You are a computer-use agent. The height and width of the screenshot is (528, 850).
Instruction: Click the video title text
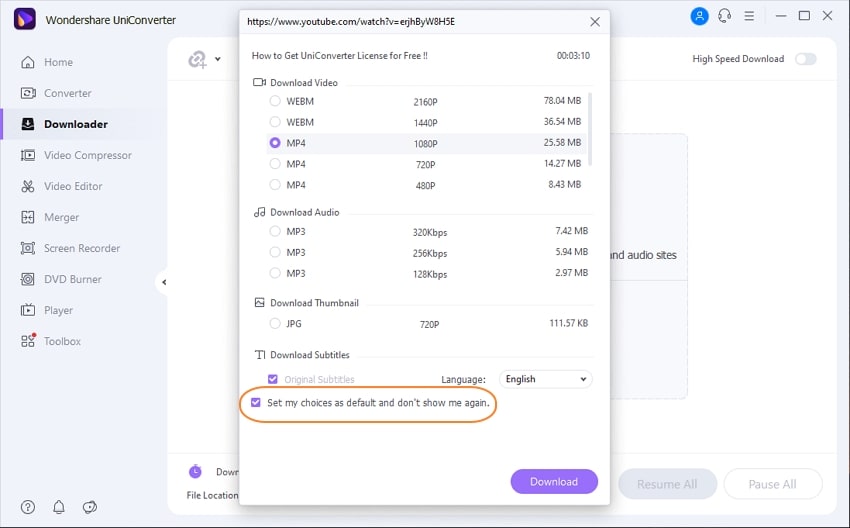pyautogui.click(x=339, y=55)
